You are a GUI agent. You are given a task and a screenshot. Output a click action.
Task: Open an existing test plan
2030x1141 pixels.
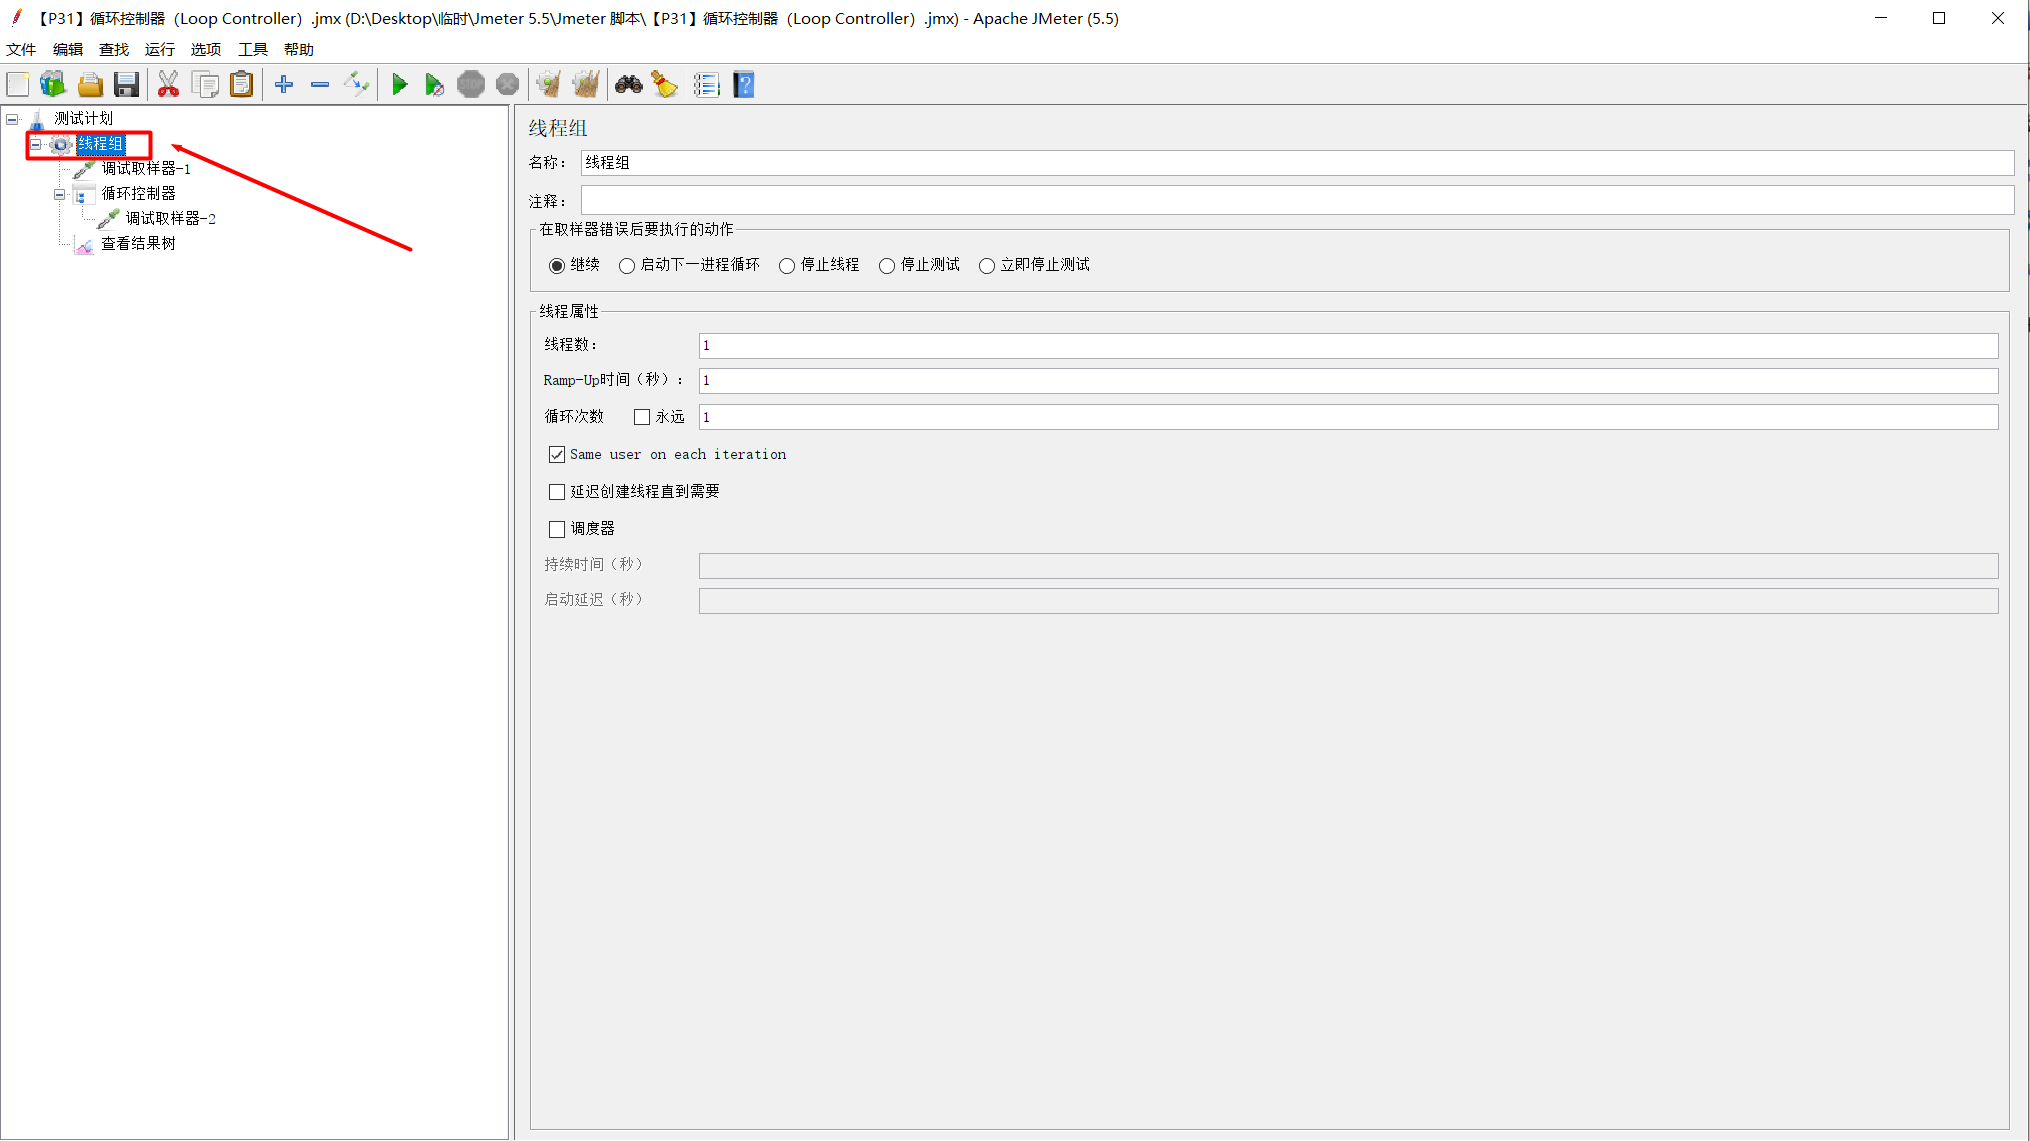coord(90,84)
